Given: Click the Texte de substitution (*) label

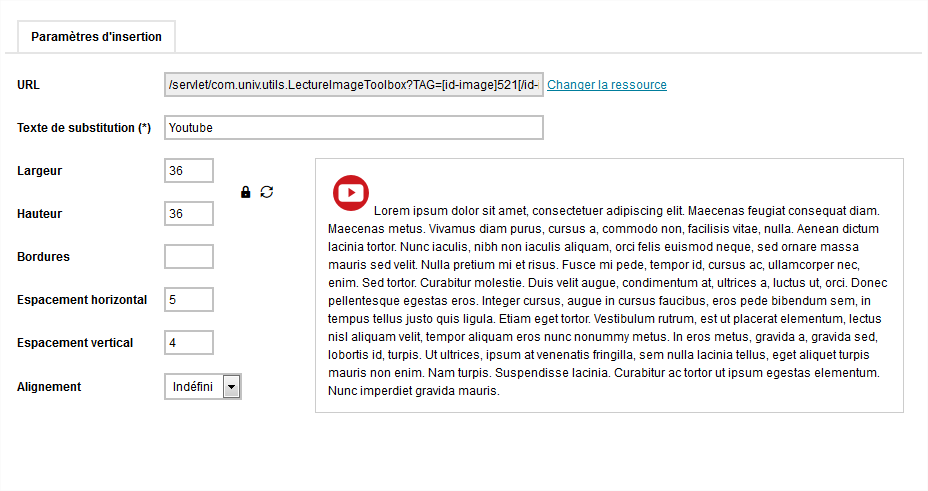Looking at the screenshot, I should coord(84,128).
